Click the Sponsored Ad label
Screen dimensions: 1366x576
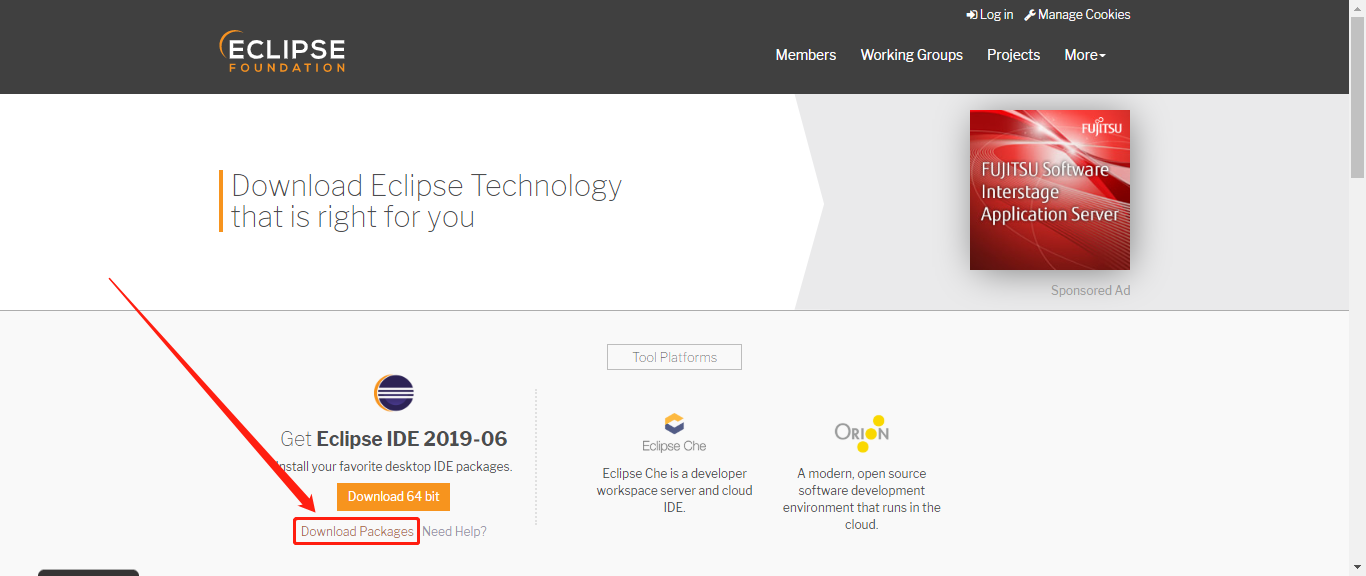point(1090,290)
